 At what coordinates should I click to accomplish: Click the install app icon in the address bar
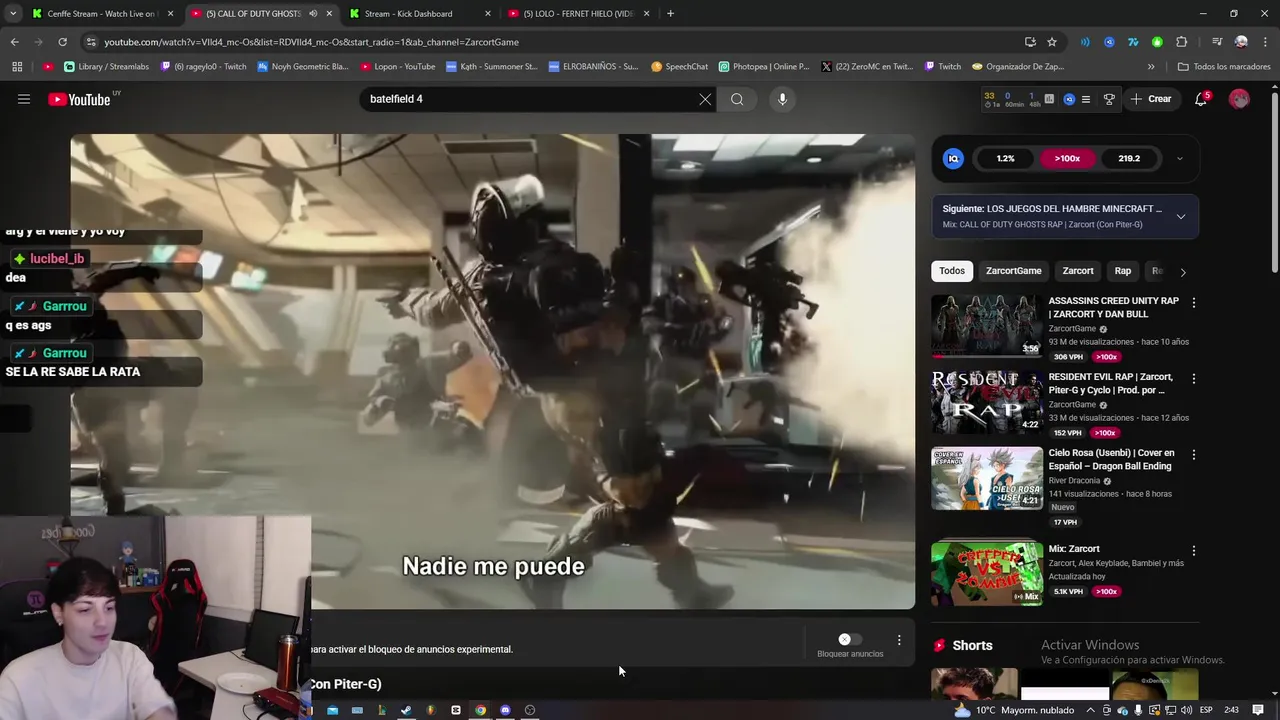(x=1030, y=42)
